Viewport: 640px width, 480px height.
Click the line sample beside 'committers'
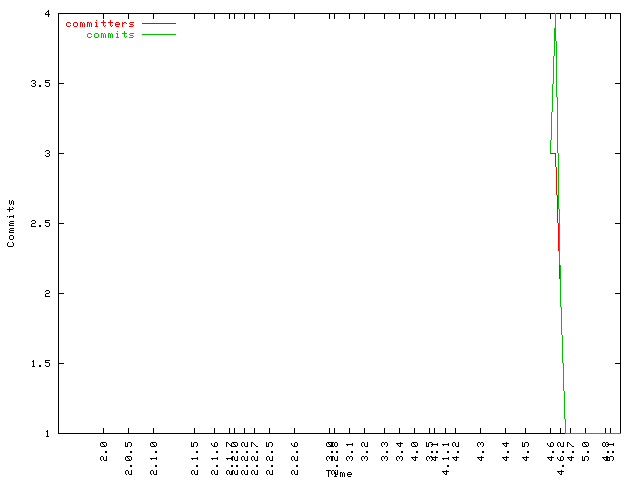click(158, 23)
